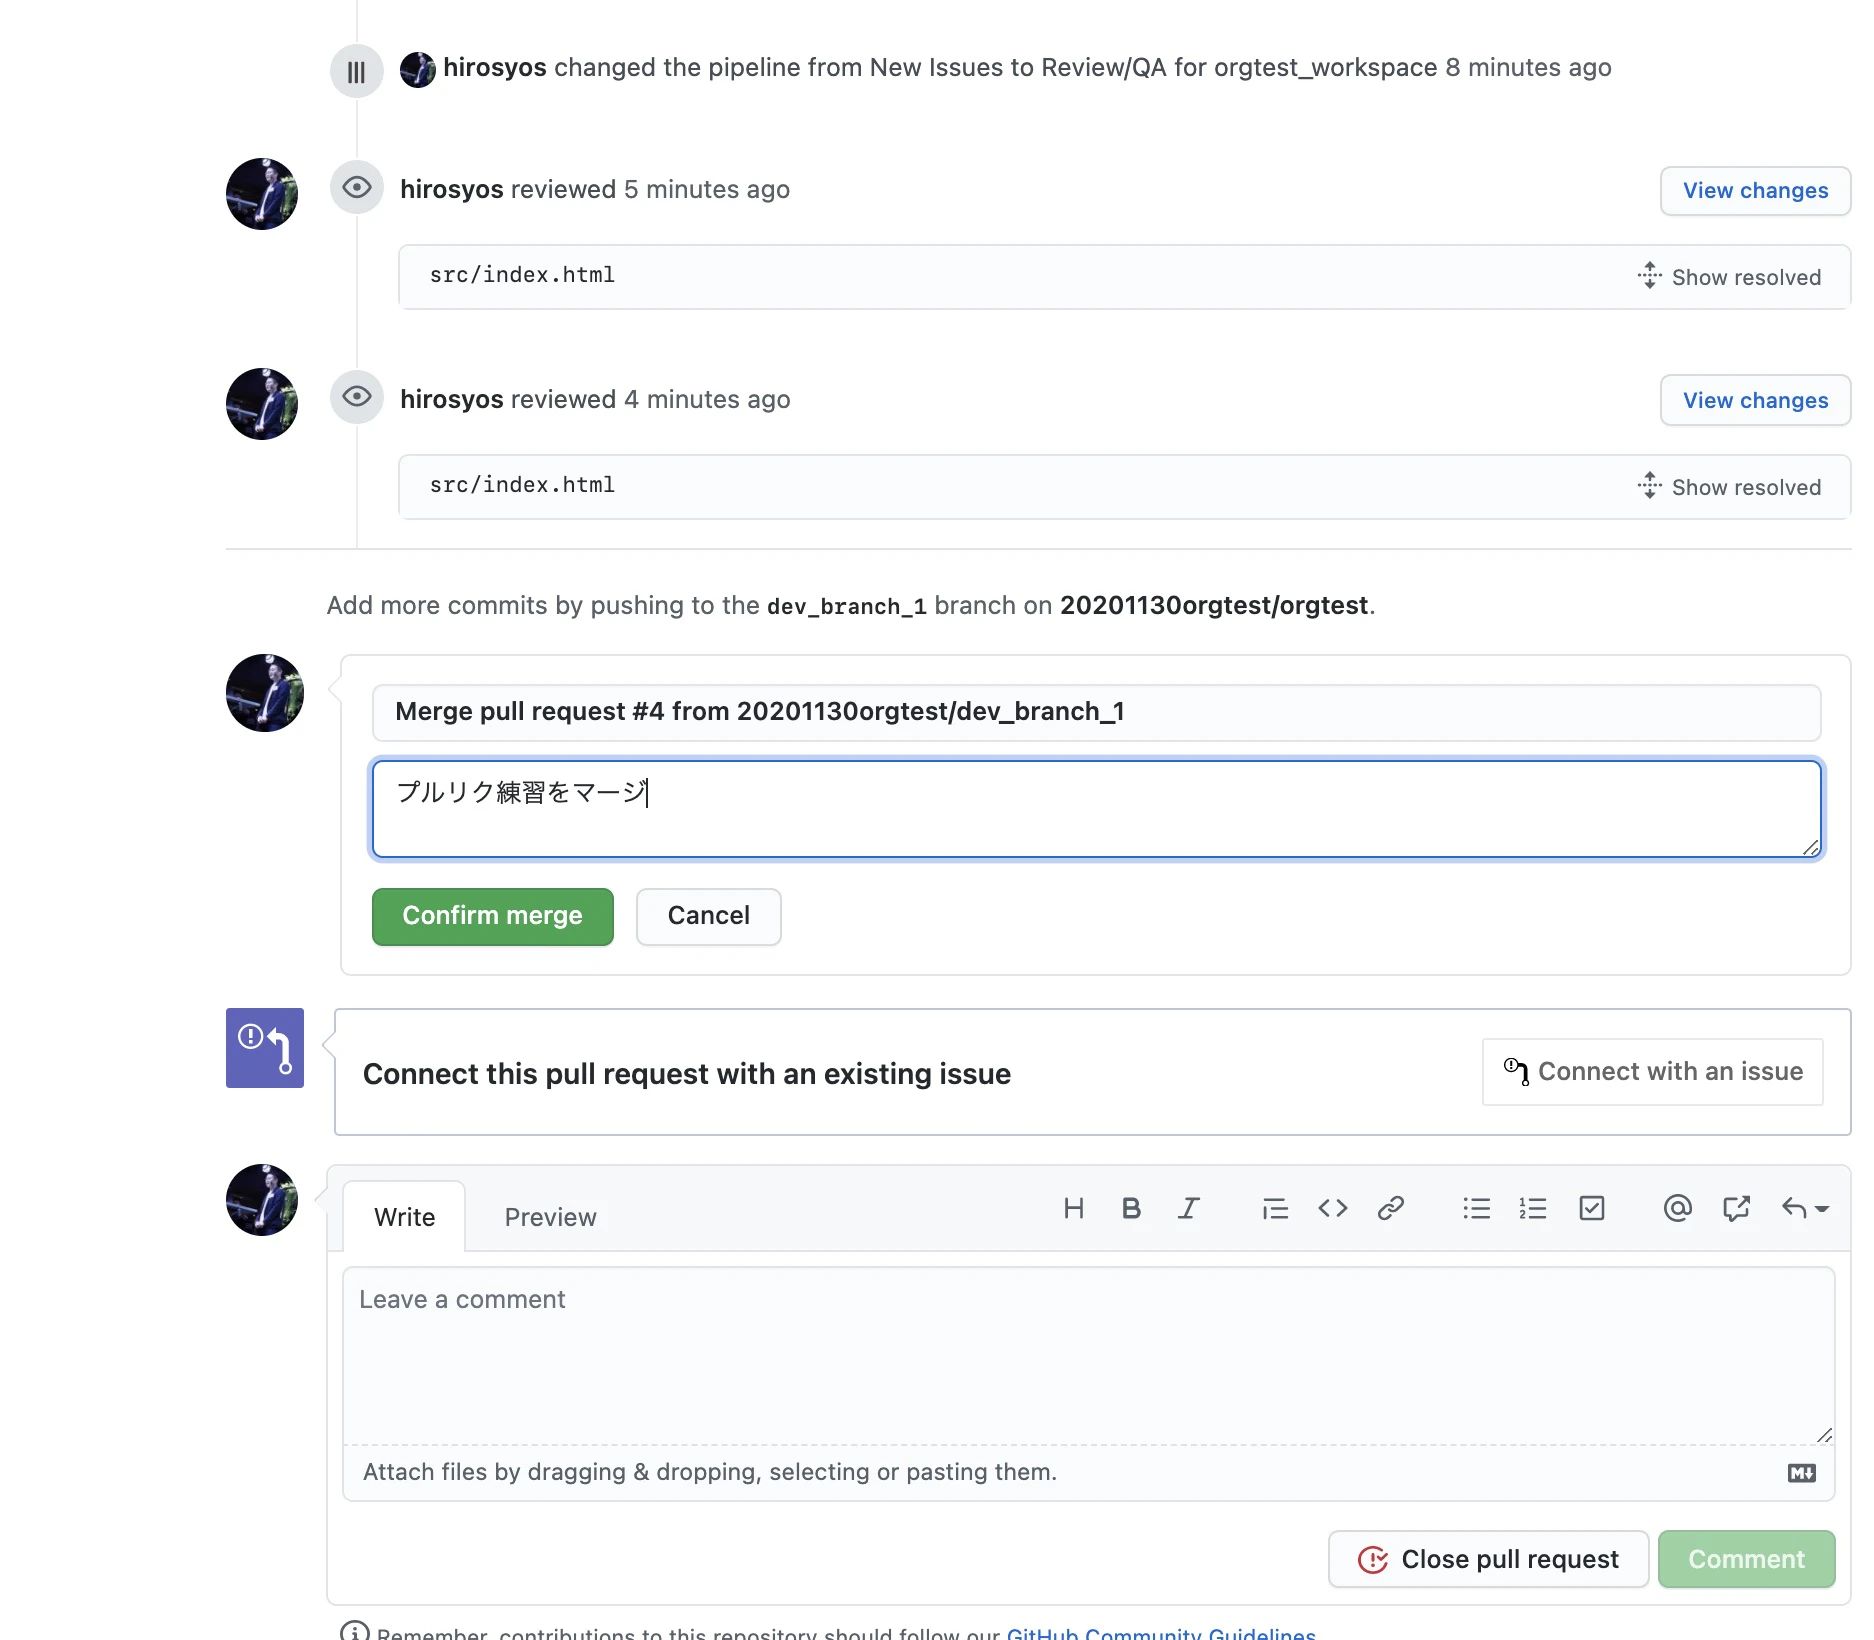Click the avatar beside the comment box

point(262,1200)
